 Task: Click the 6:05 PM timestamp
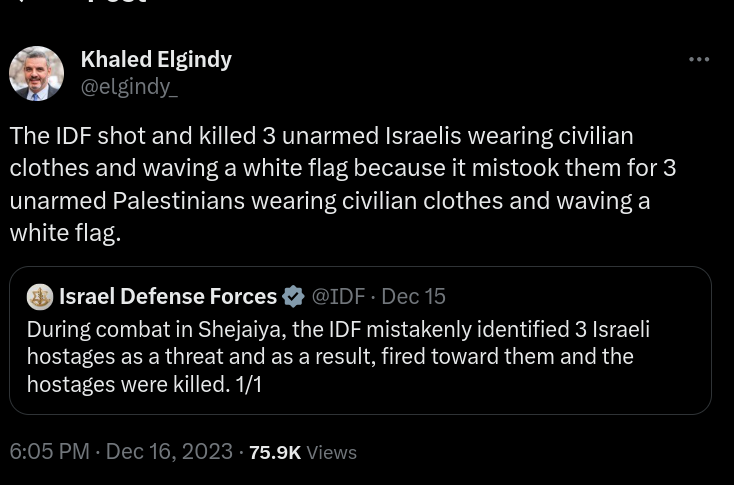point(49,452)
